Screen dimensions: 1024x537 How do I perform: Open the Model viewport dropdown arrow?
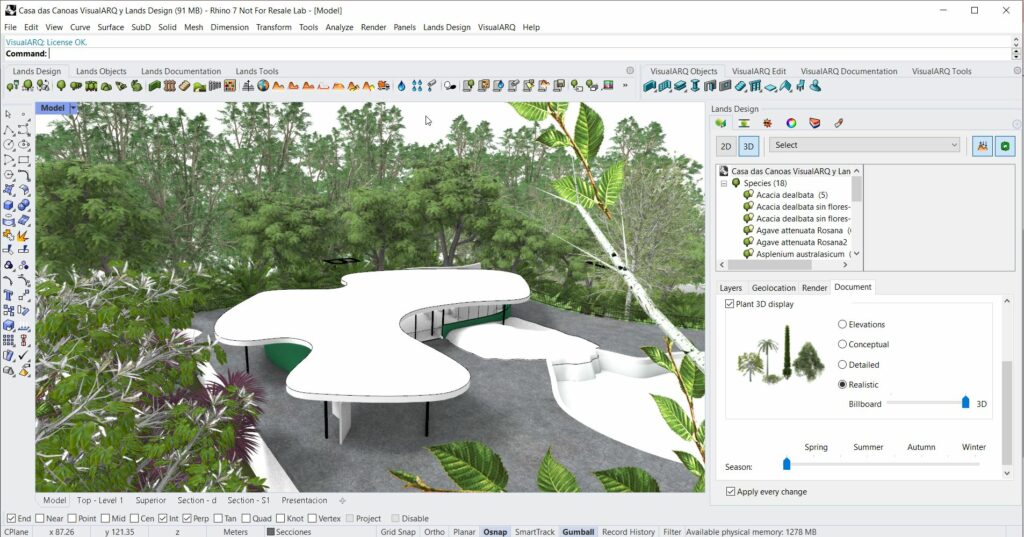(73, 108)
